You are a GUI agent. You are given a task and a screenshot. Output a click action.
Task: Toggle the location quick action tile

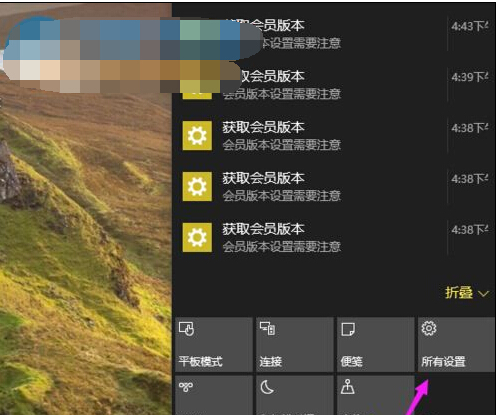[376, 395]
